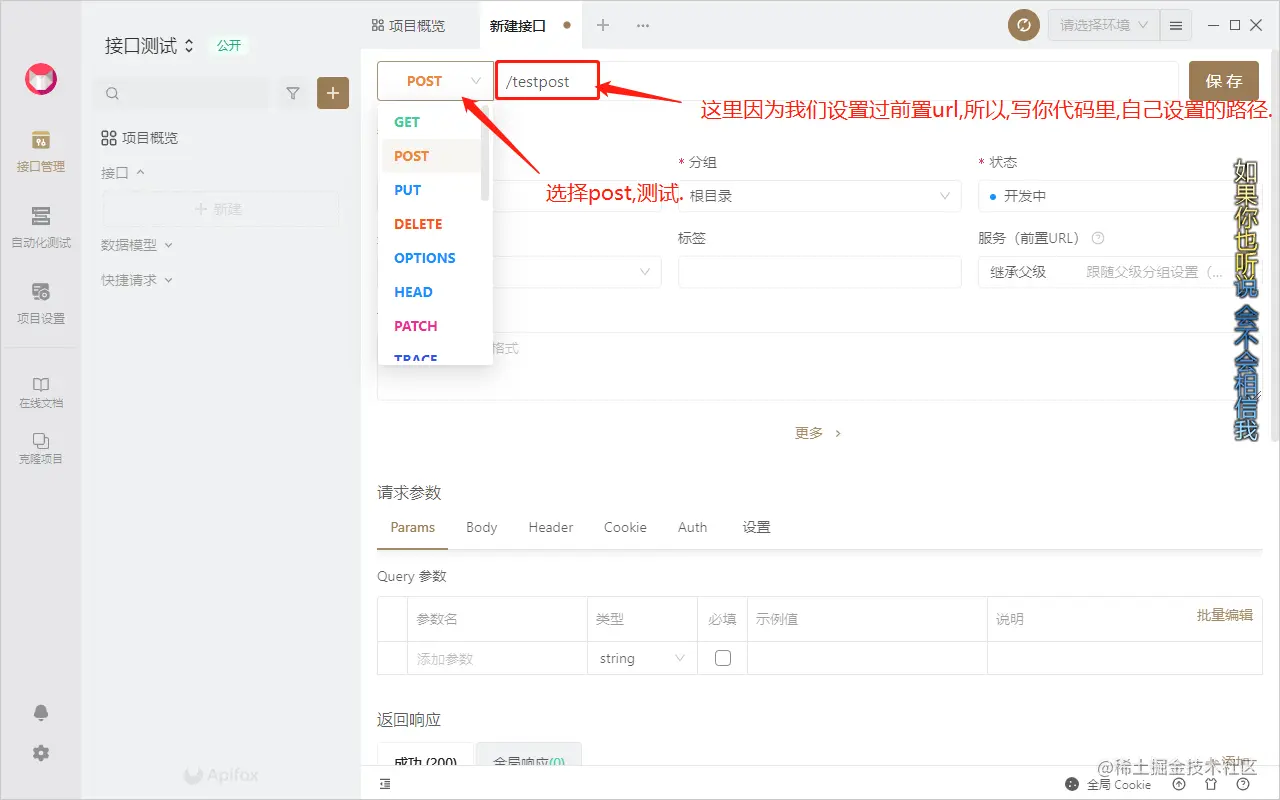Click the /testpost URL input field

[837, 81]
